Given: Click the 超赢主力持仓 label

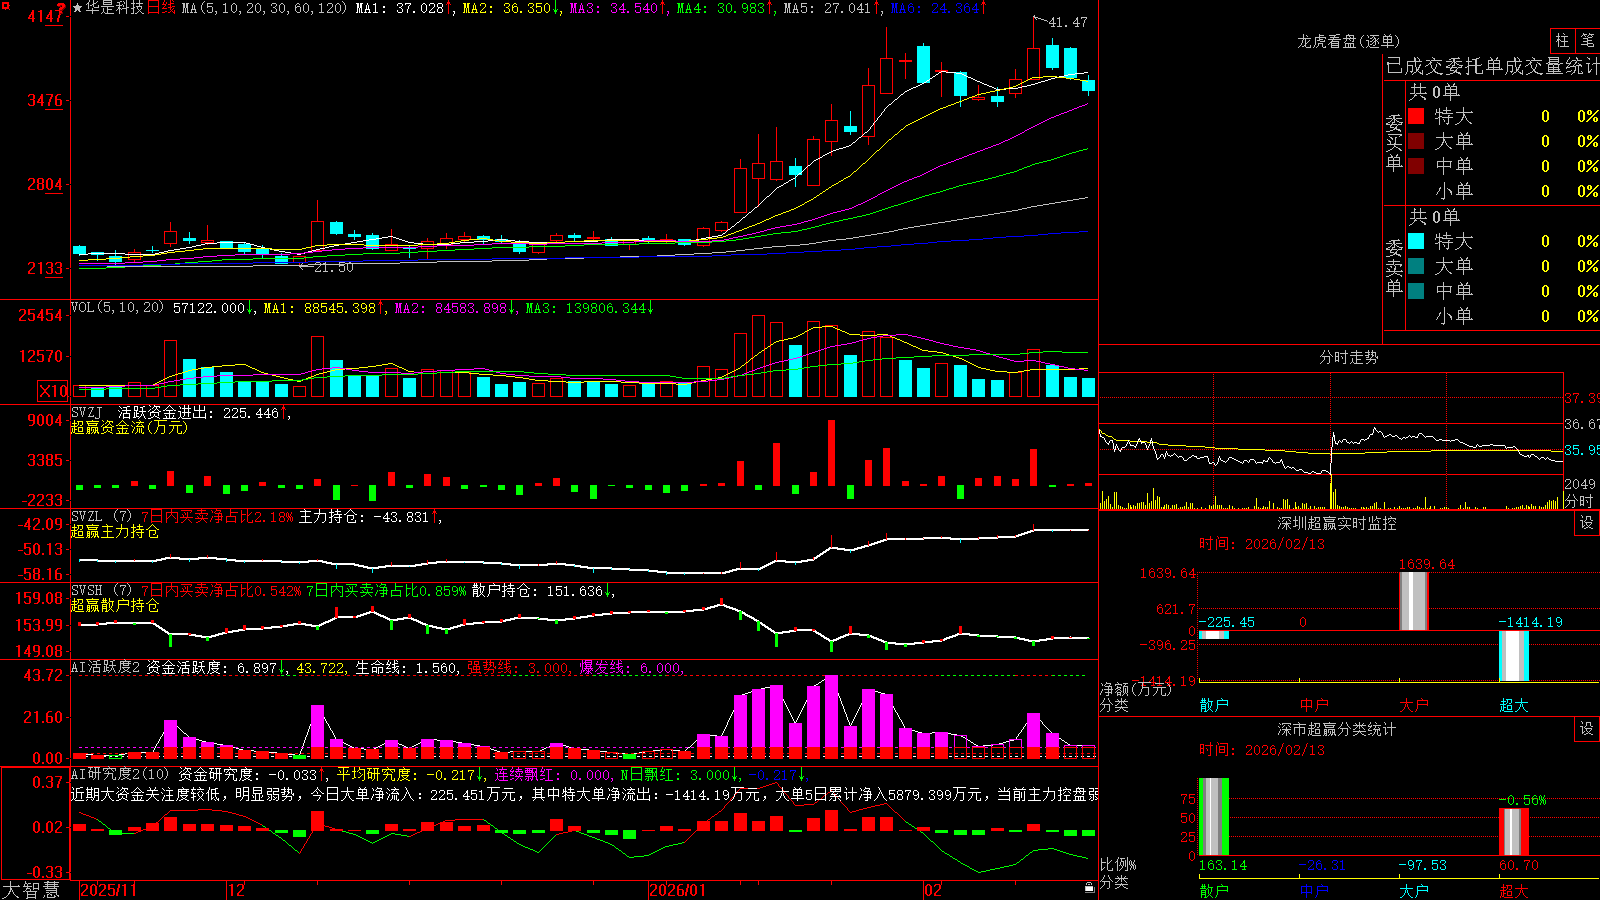Looking at the screenshot, I should [115, 531].
